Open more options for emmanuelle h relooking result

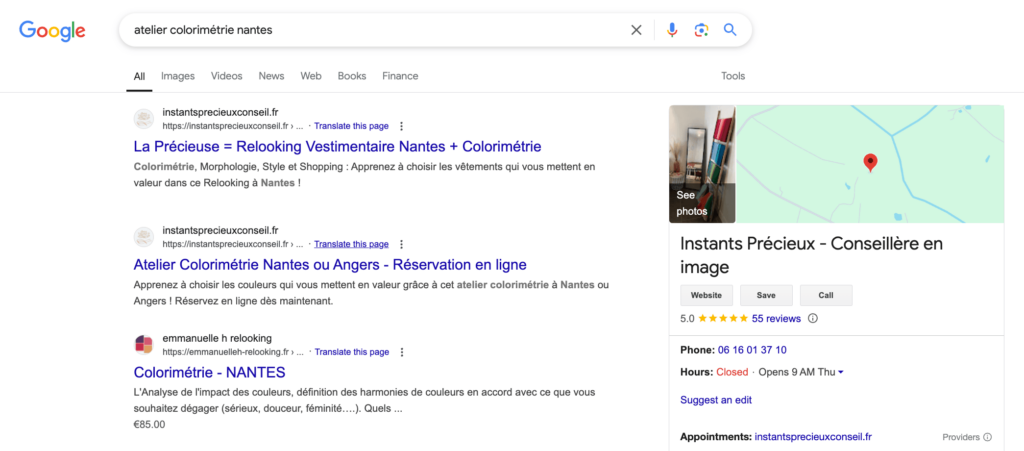(x=402, y=352)
